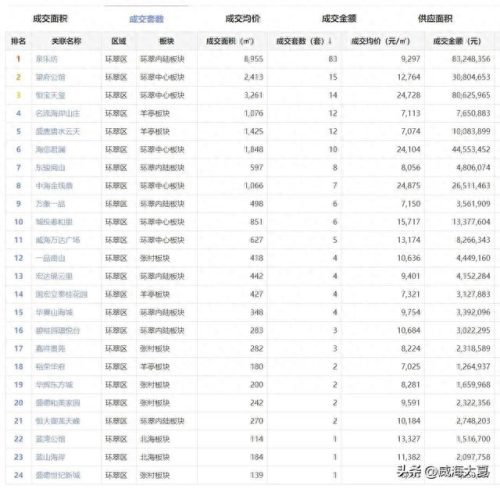The height and width of the screenshot is (489, 500).
Task: Open the 威海万达广场 project link
Action: point(58,240)
